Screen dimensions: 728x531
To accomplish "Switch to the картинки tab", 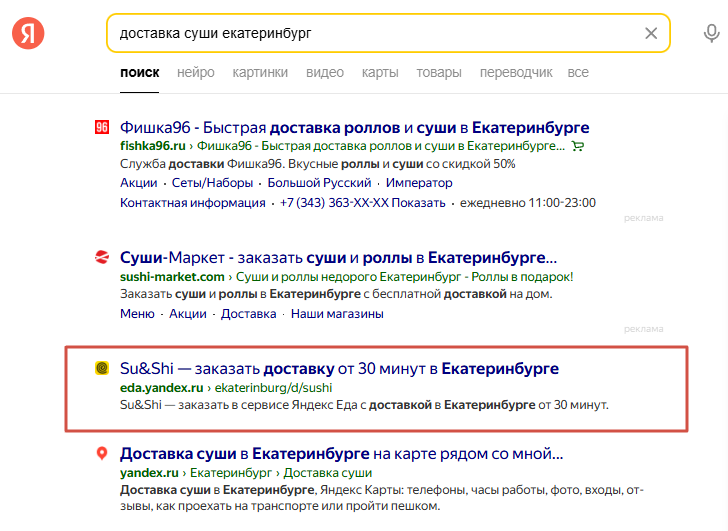I will (x=260, y=72).
